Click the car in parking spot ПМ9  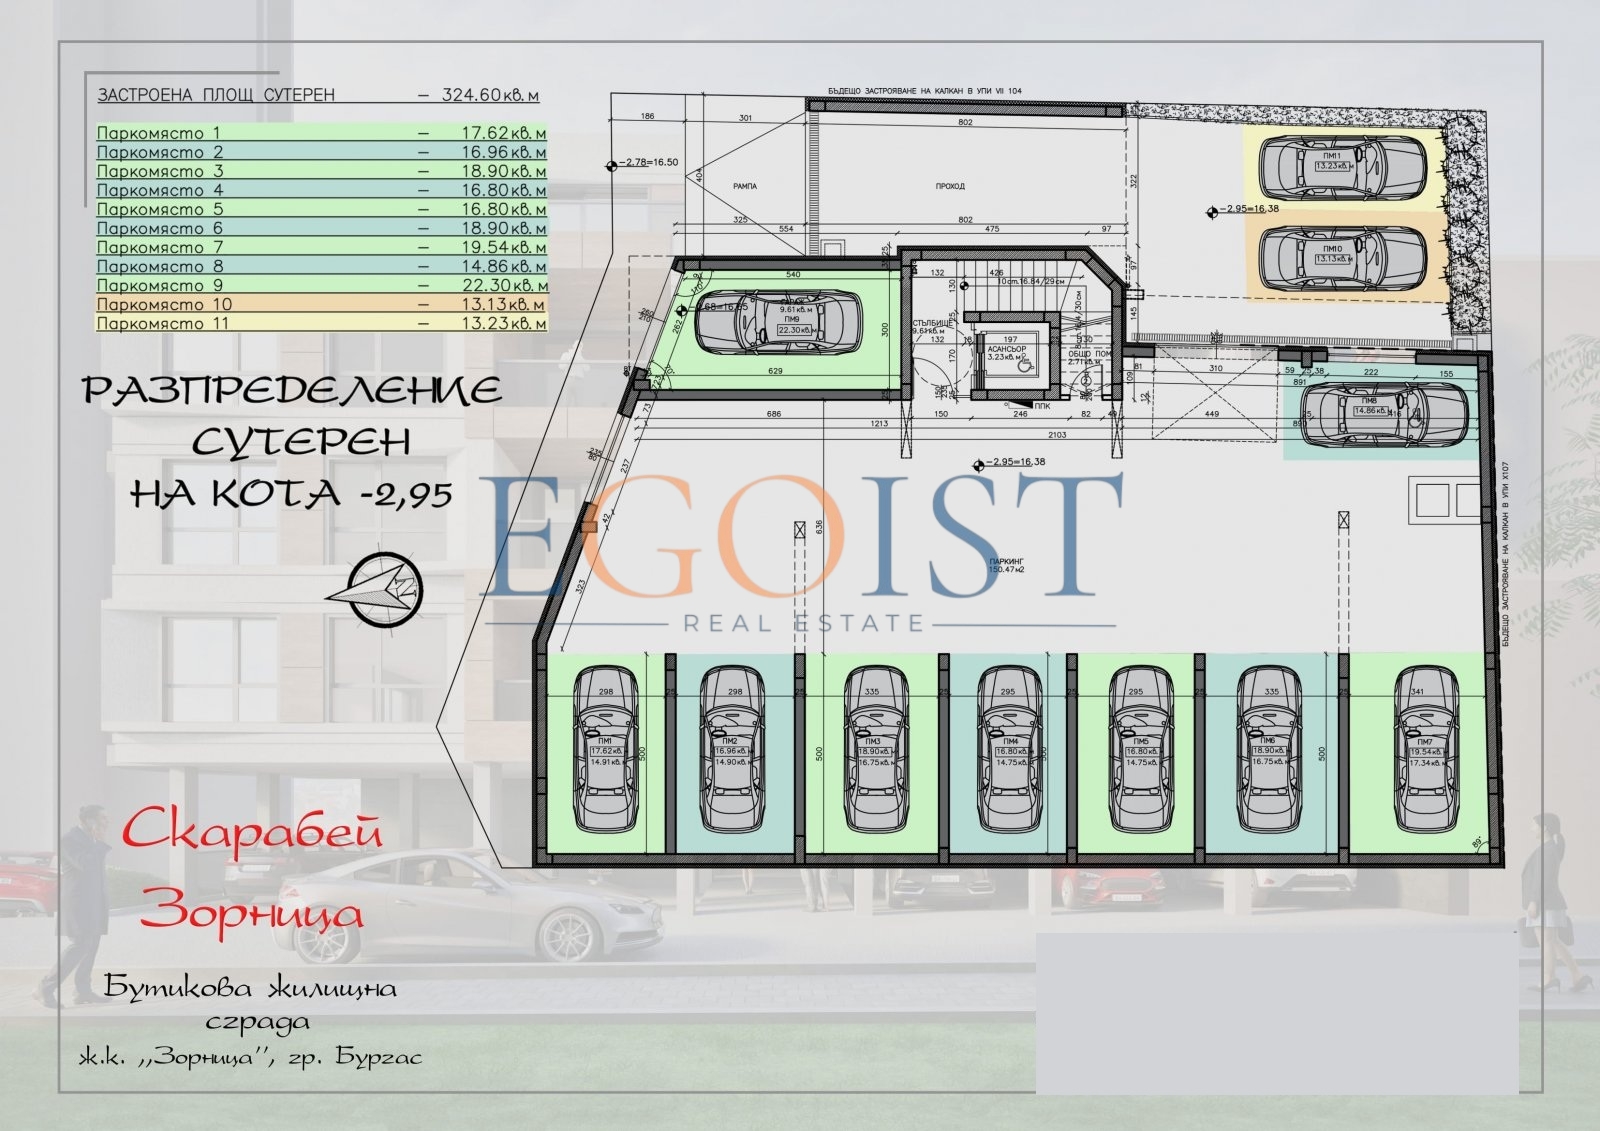[777, 321]
